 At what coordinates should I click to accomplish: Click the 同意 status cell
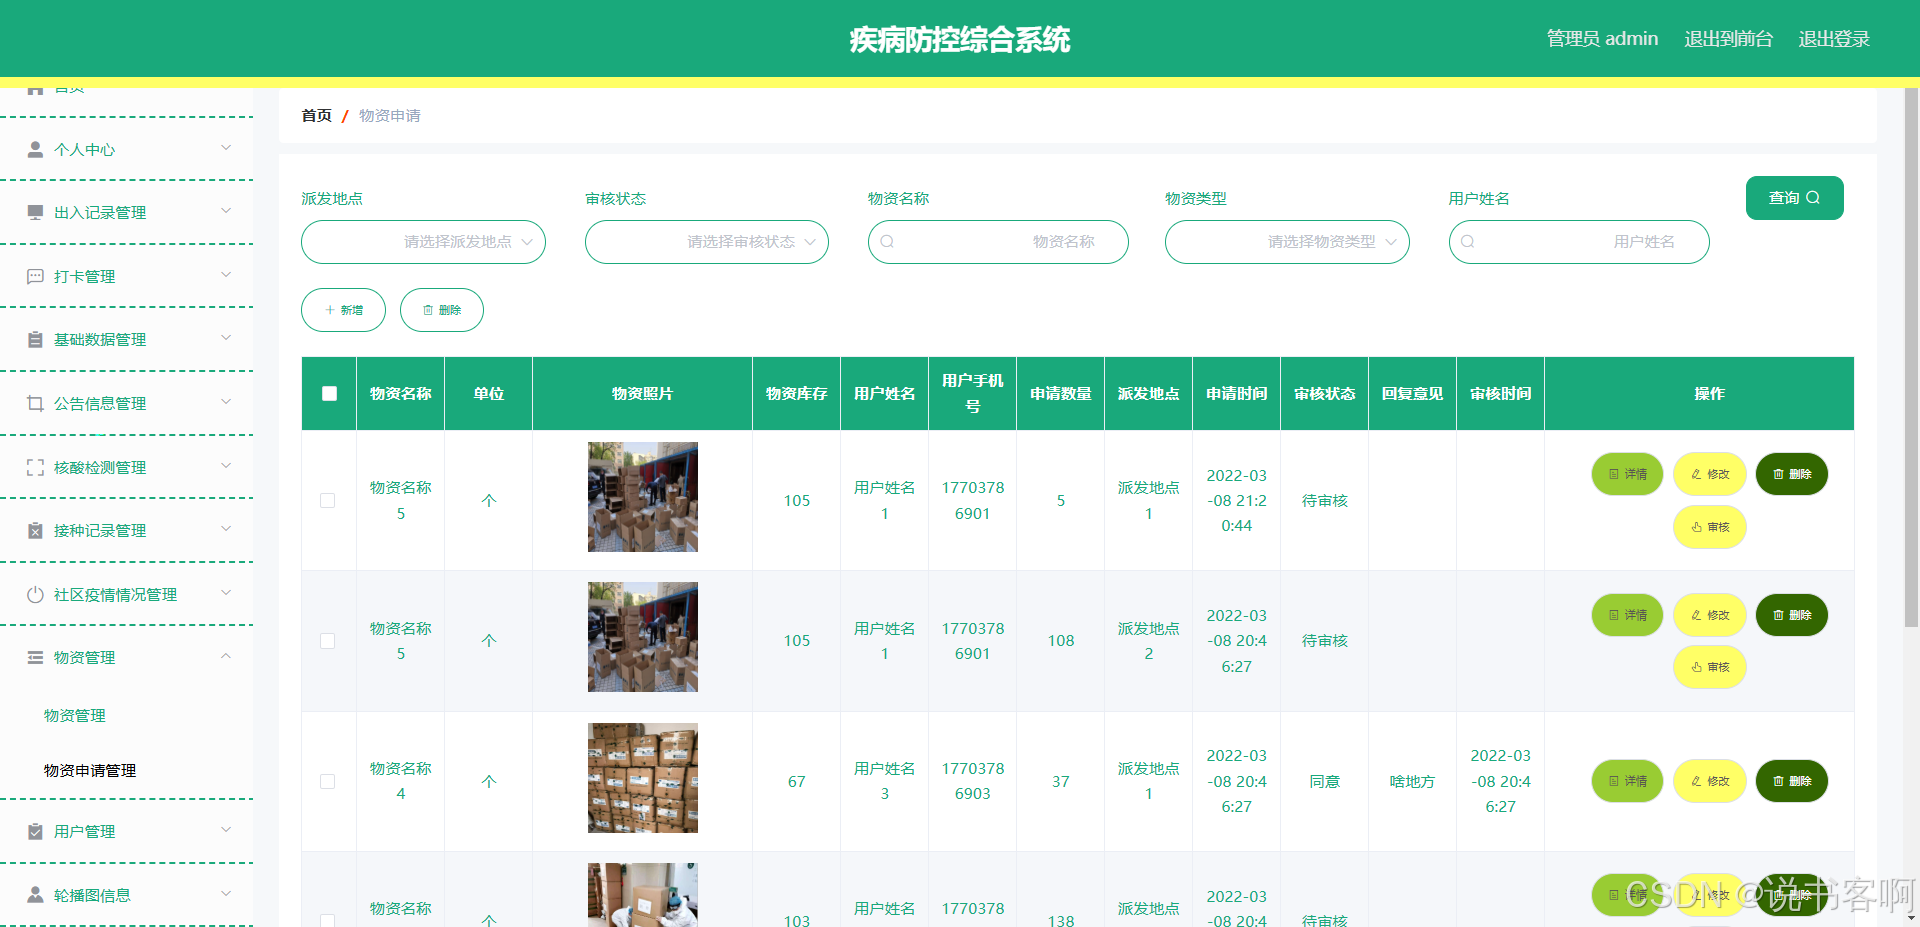tap(1324, 781)
